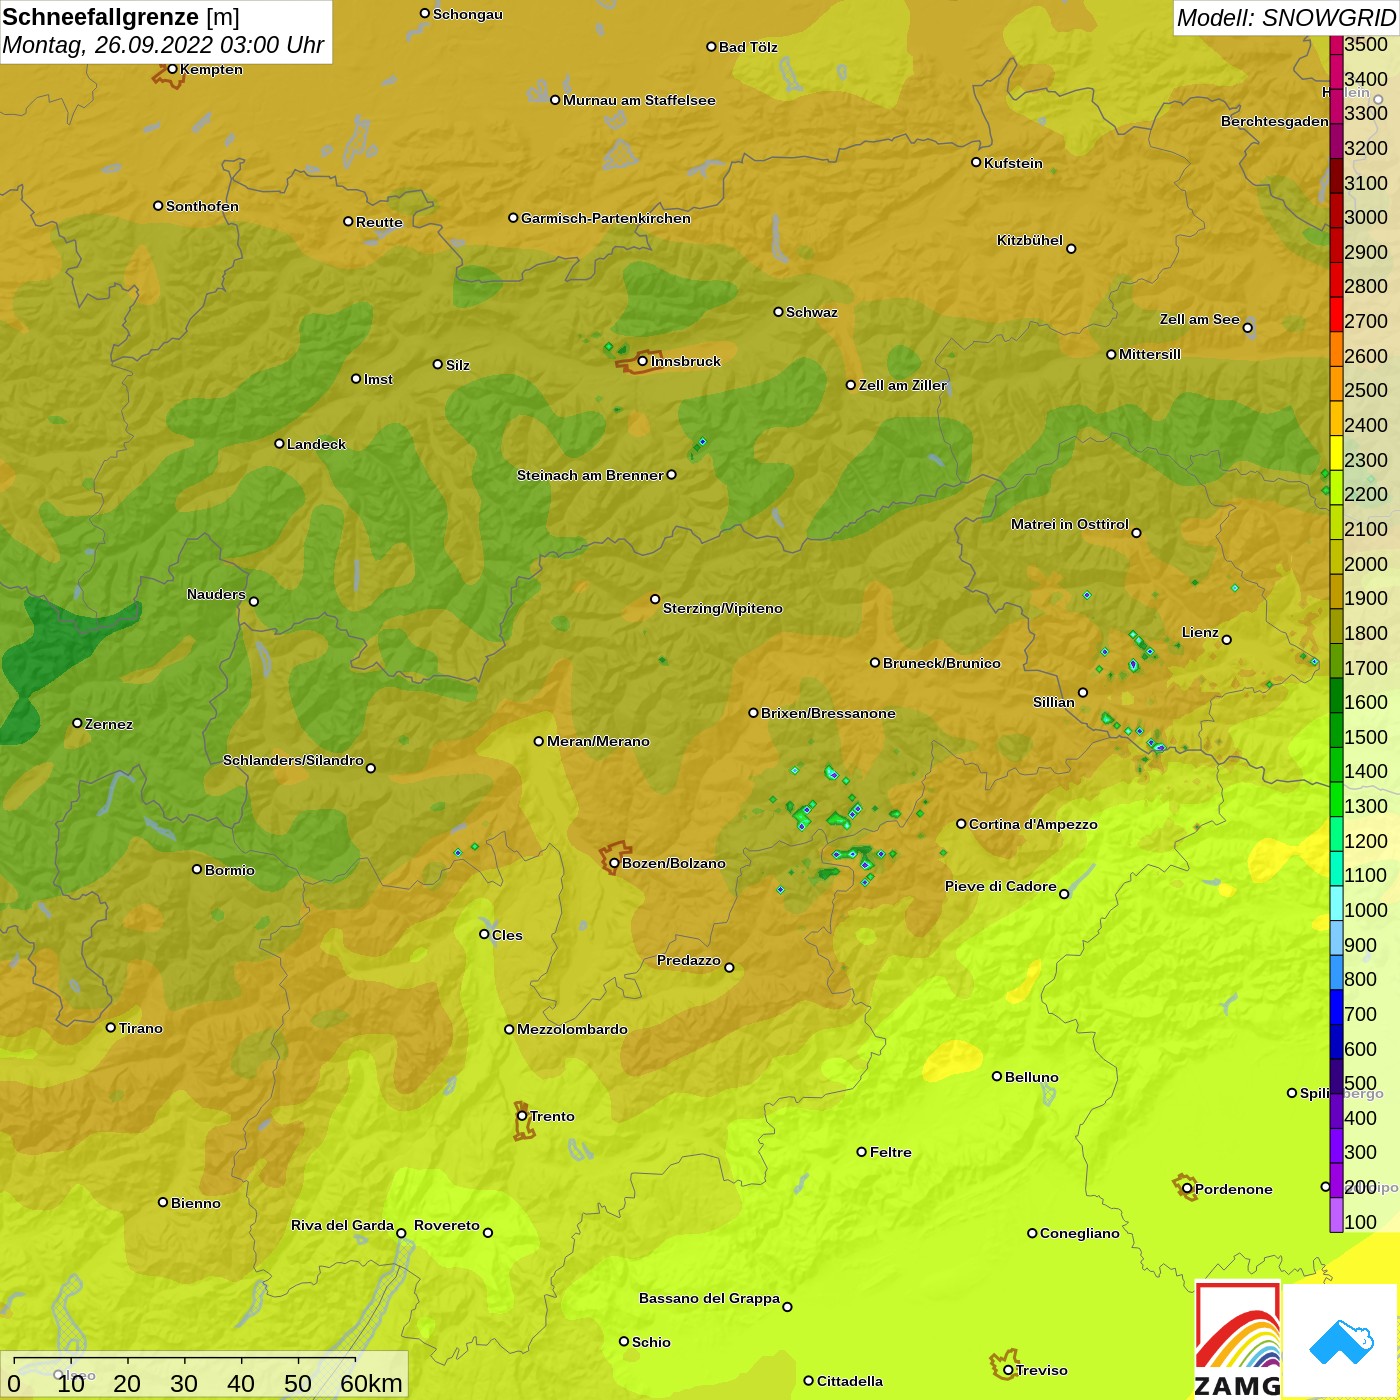1400x1400 pixels.
Task: Click the 'Brixen/Bressanone' label
Action: pos(828,713)
